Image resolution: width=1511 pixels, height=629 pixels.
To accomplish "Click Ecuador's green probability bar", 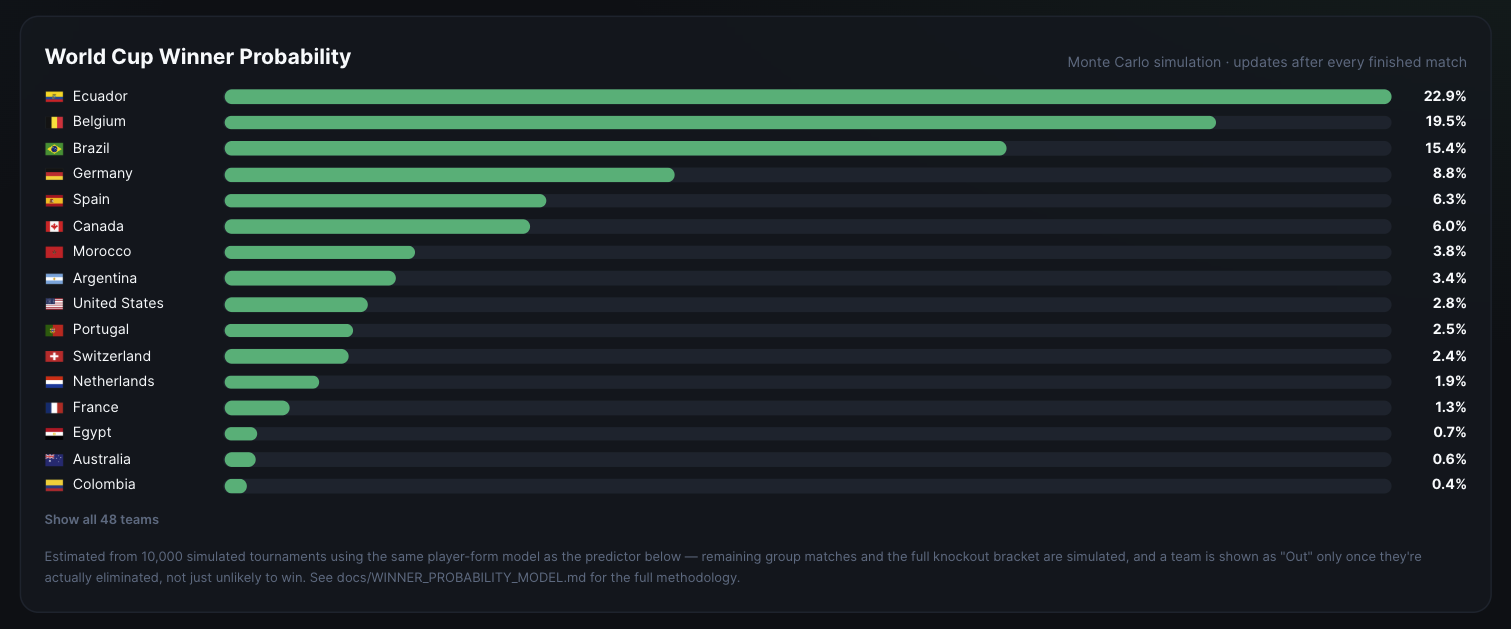I will point(808,97).
